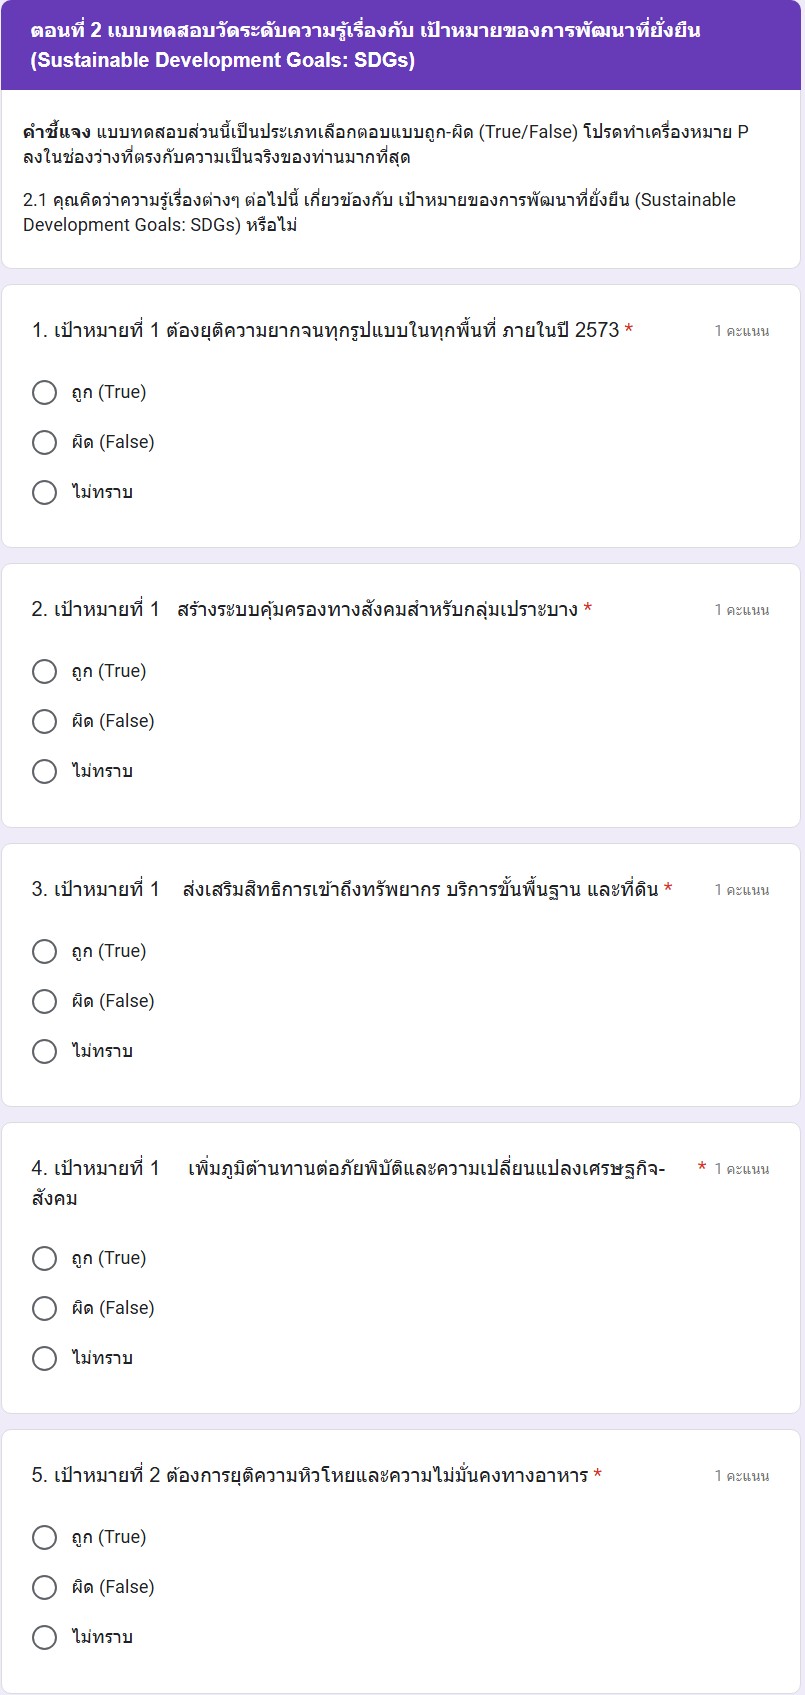Pick ไม่ทราบ for question 5

coord(44,1637)
